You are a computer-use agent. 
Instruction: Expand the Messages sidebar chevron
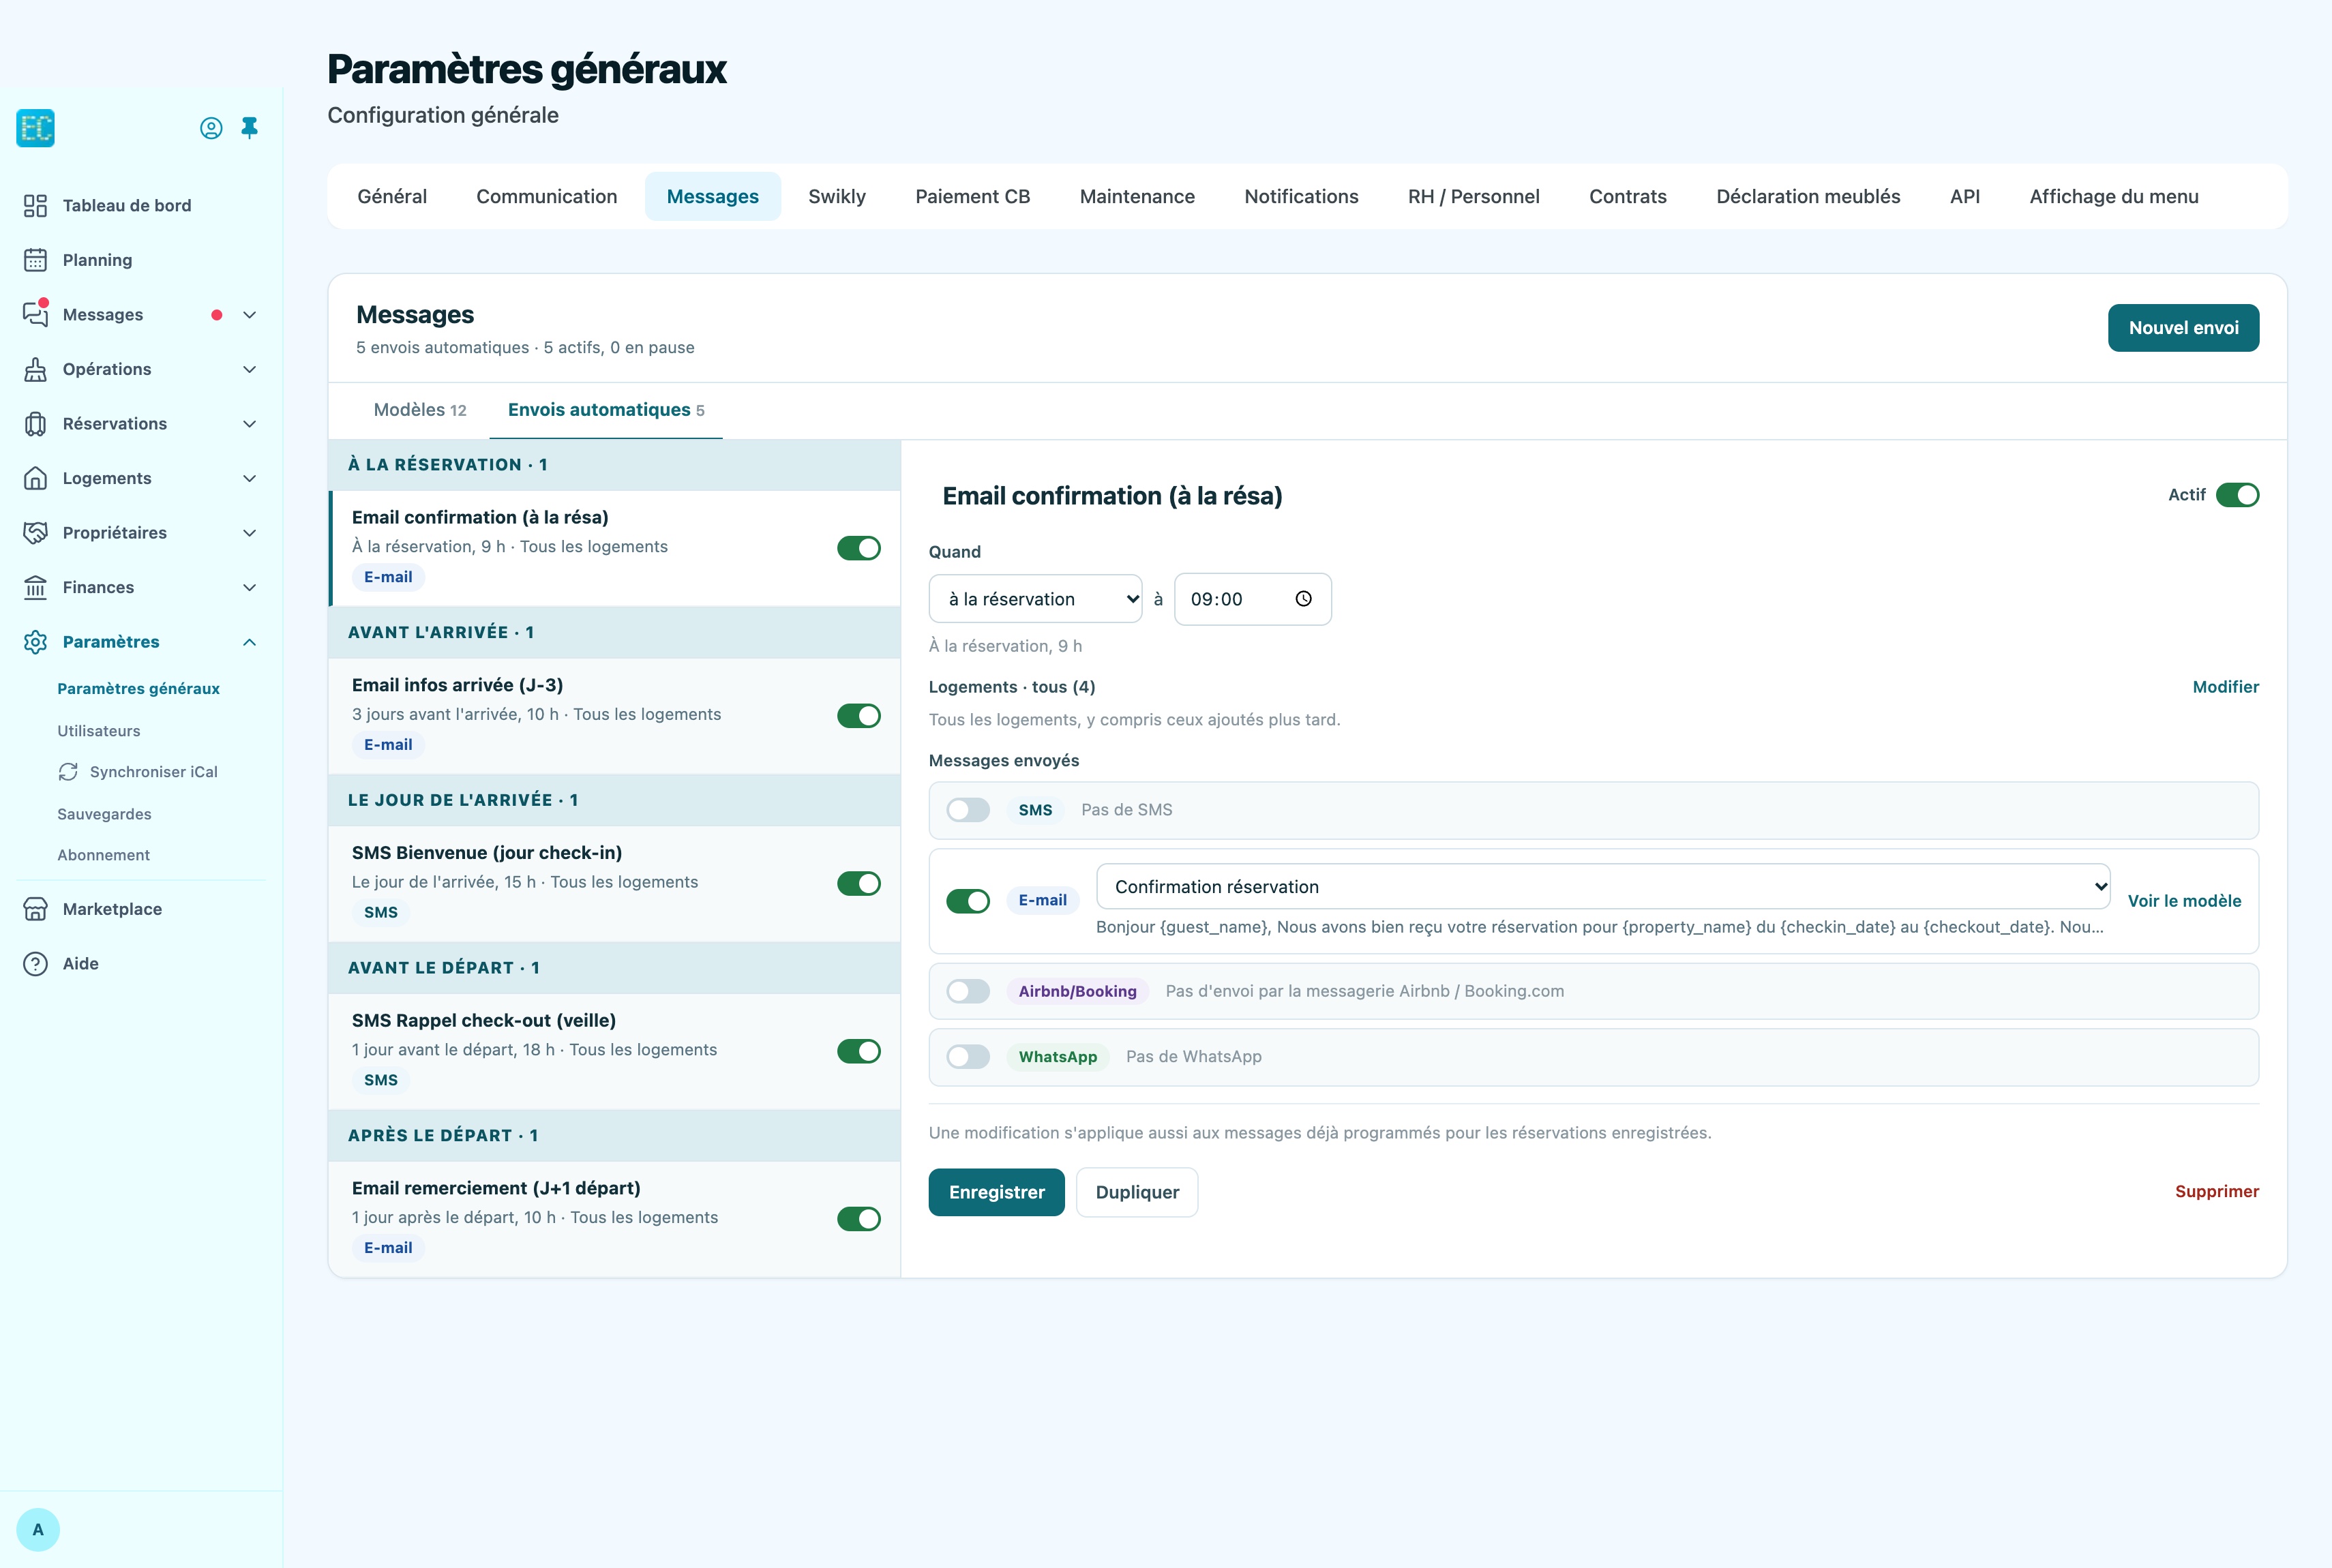click(250, 315)
